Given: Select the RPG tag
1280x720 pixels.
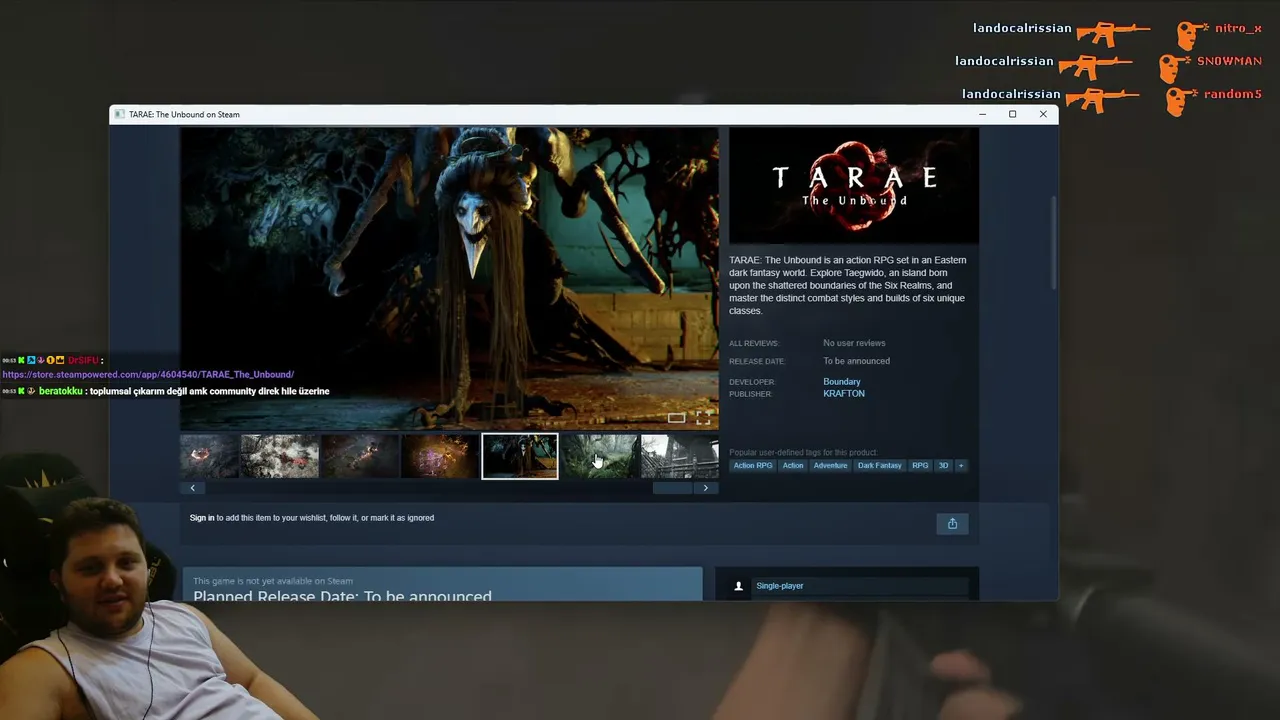Looking at the screenshot, I should (x=920, y=465).
